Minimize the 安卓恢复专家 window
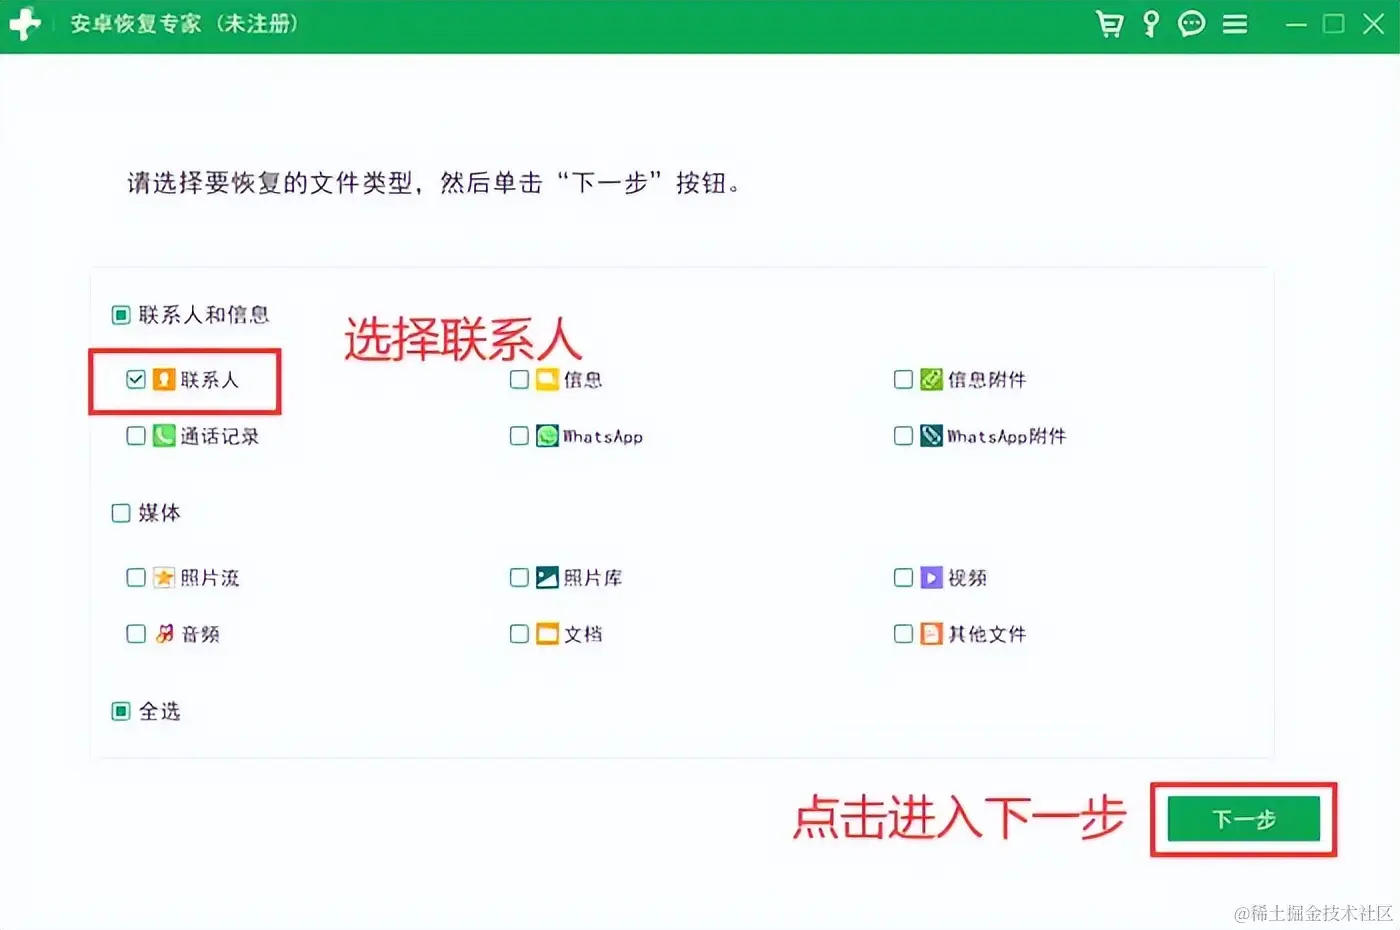The height and width of the screenshot is (930, 1400). point(1296,24)
